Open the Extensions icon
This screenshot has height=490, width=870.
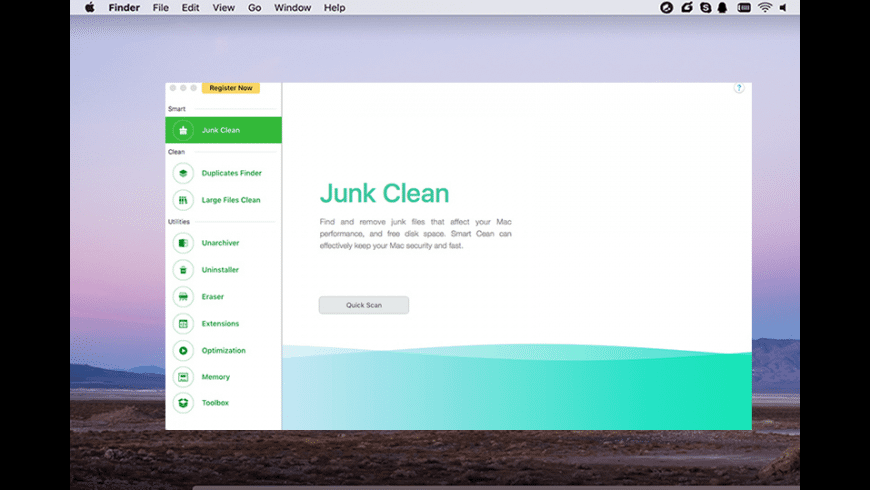(183, 324)
